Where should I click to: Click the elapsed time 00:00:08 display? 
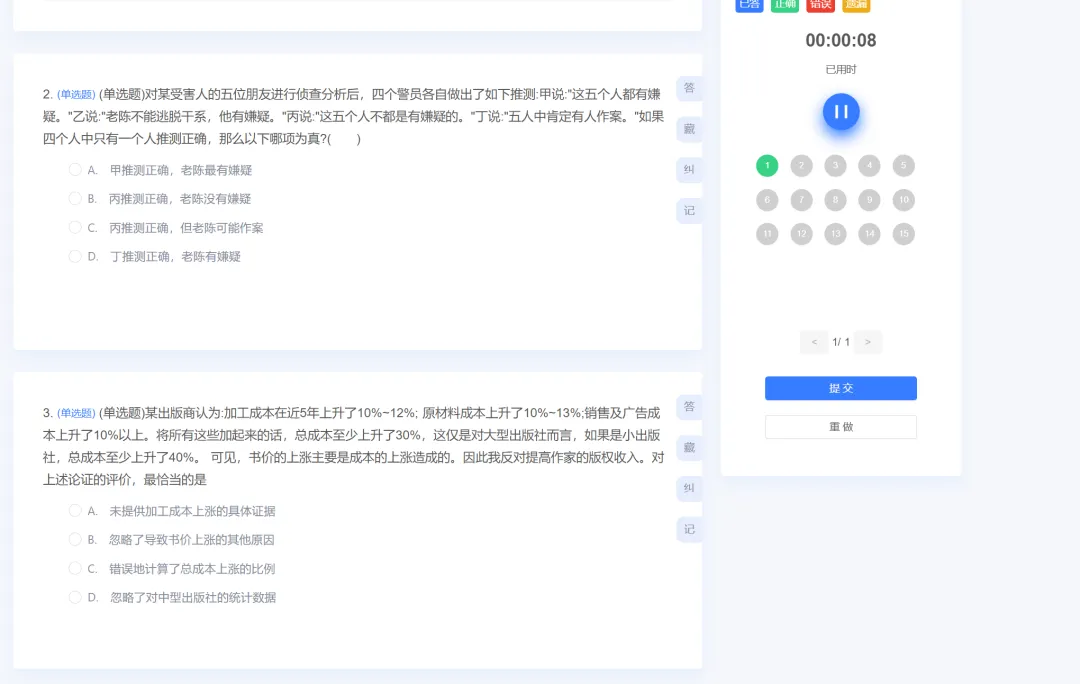coord(841,41)
